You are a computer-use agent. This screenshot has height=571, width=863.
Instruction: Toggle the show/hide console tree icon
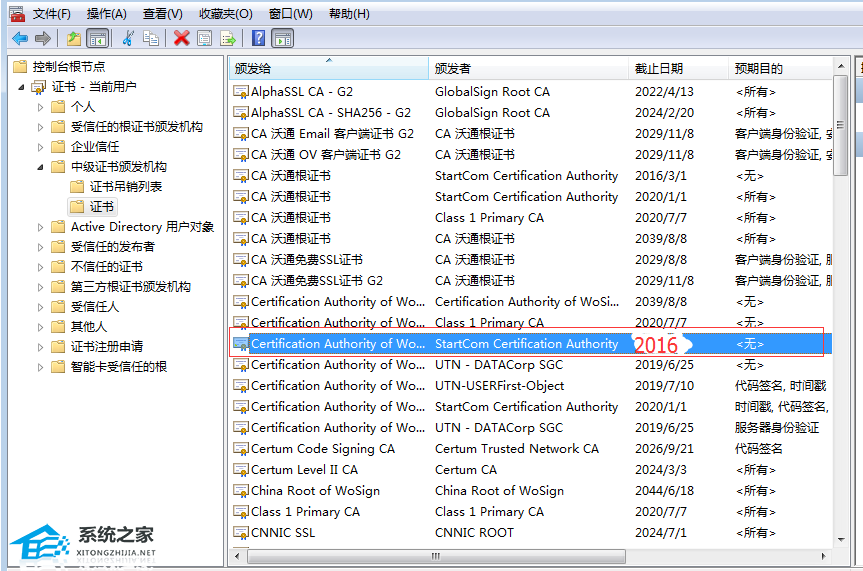click(97, 39)
